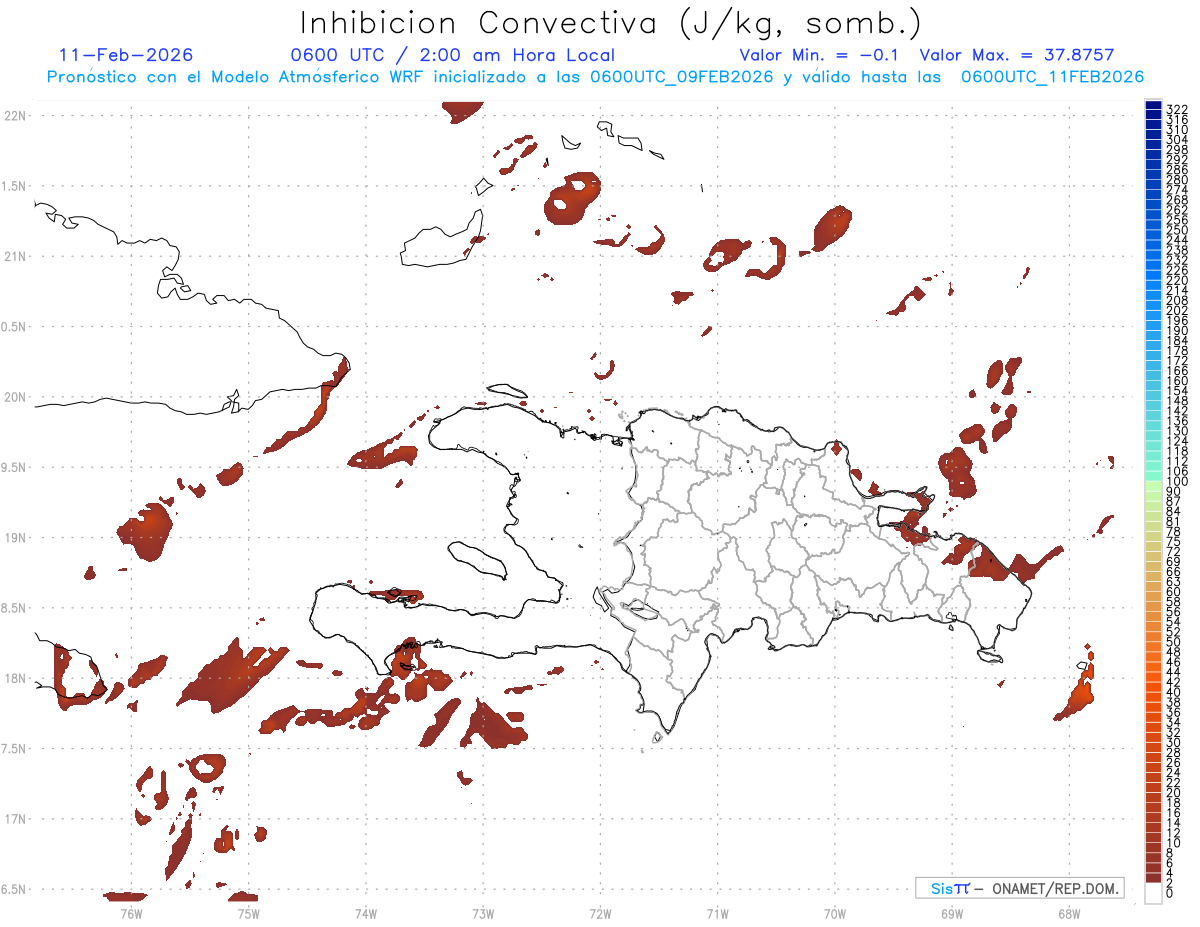1200x927 pixels.
Task: Click the 'Valor Max. = 37.8757' text
Action: coord(1017,55)
